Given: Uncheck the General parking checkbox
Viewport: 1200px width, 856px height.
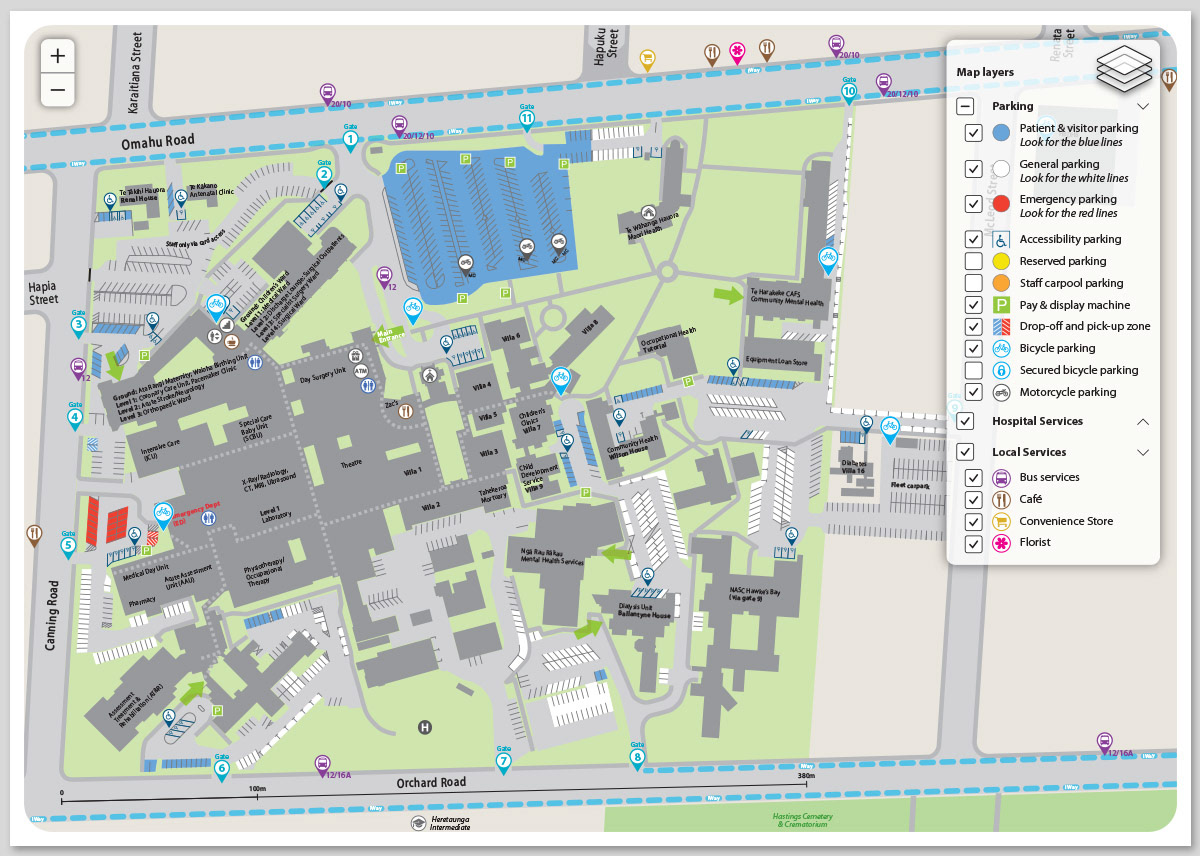Looking at the screenshot, I should point(973,169).
